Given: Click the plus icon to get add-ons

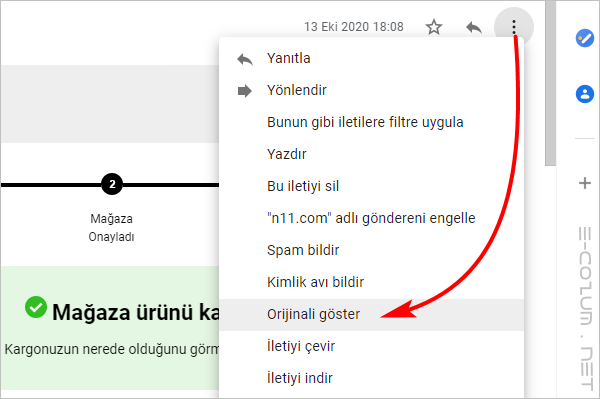Looking at the screenshot, I should (x=584, y=183).
